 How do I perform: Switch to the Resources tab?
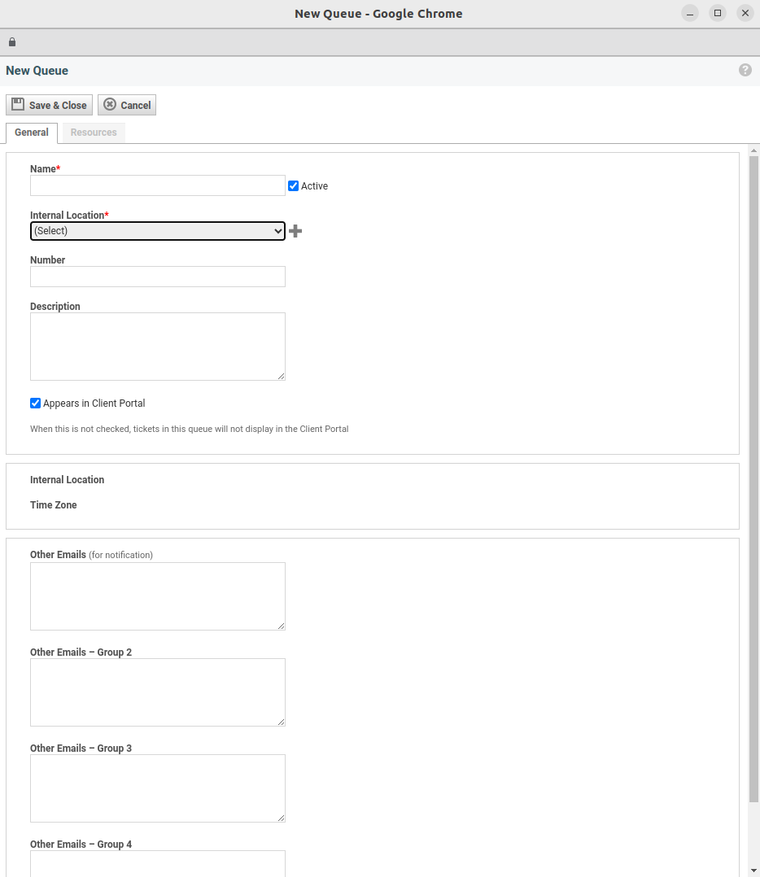tap(93, 132)
